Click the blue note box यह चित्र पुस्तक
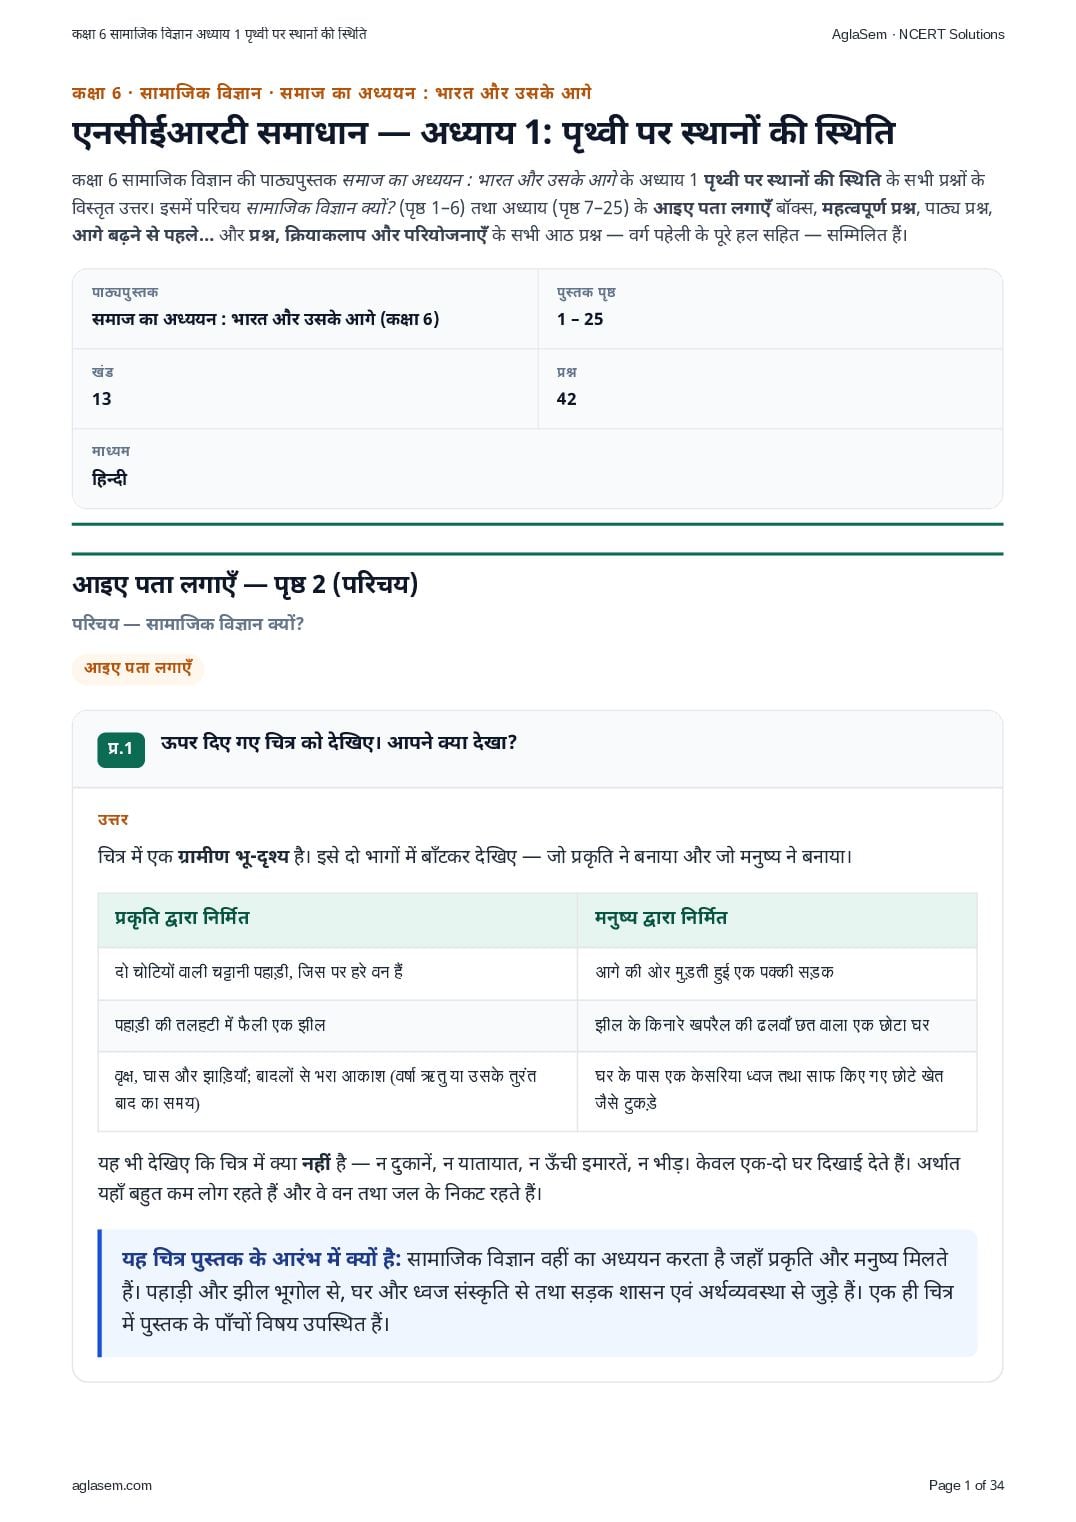The width and height of the screenshot is (1076, 1522). [x=538, y=1292]
